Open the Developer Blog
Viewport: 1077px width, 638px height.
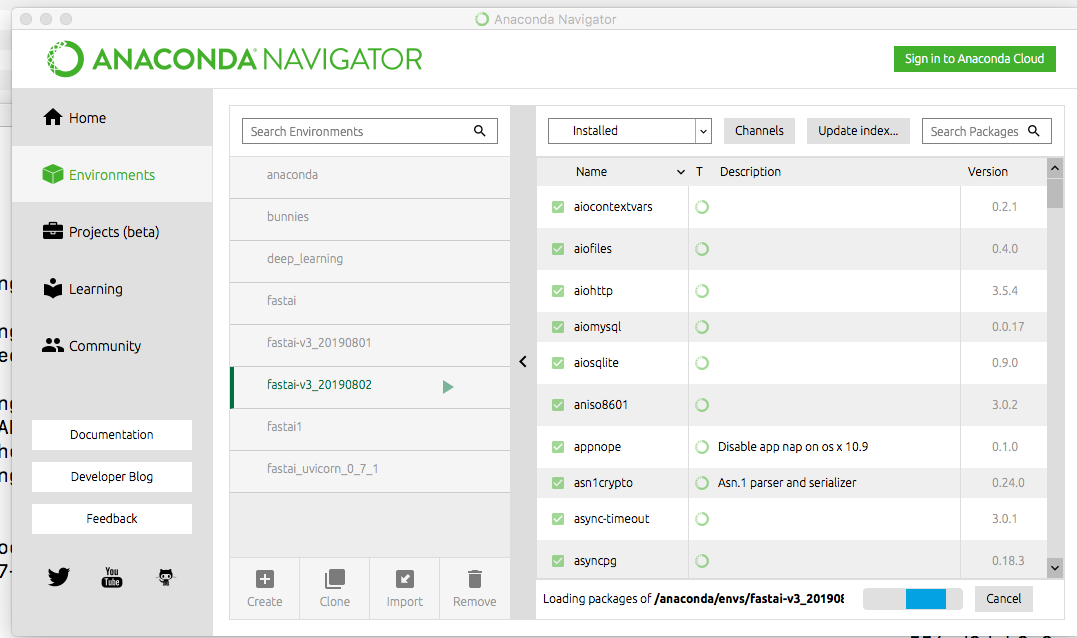[112, 477]
